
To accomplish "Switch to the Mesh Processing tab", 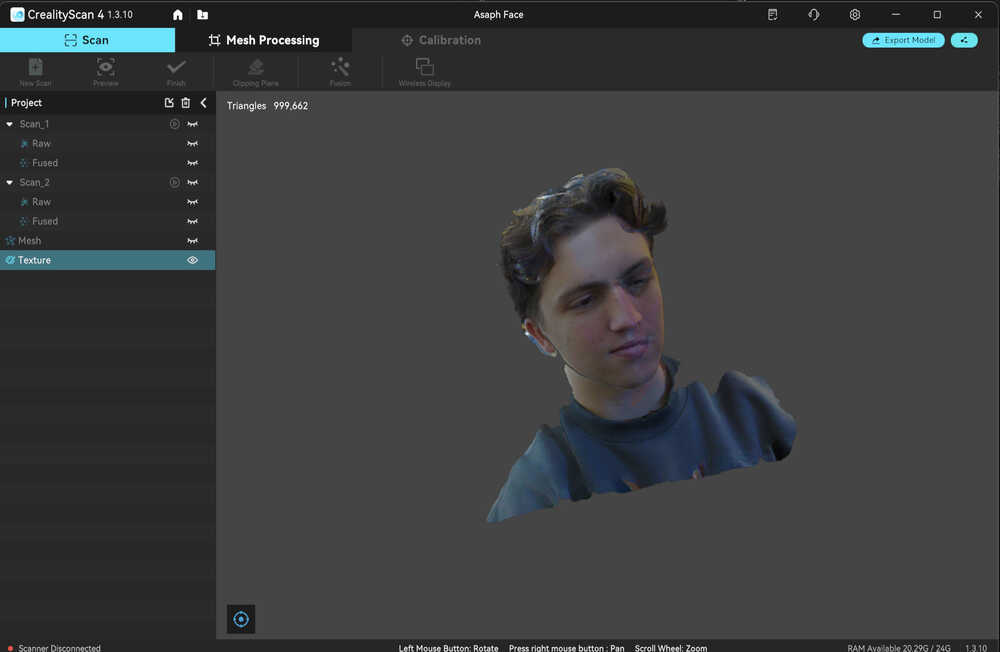I will [264, 40].
